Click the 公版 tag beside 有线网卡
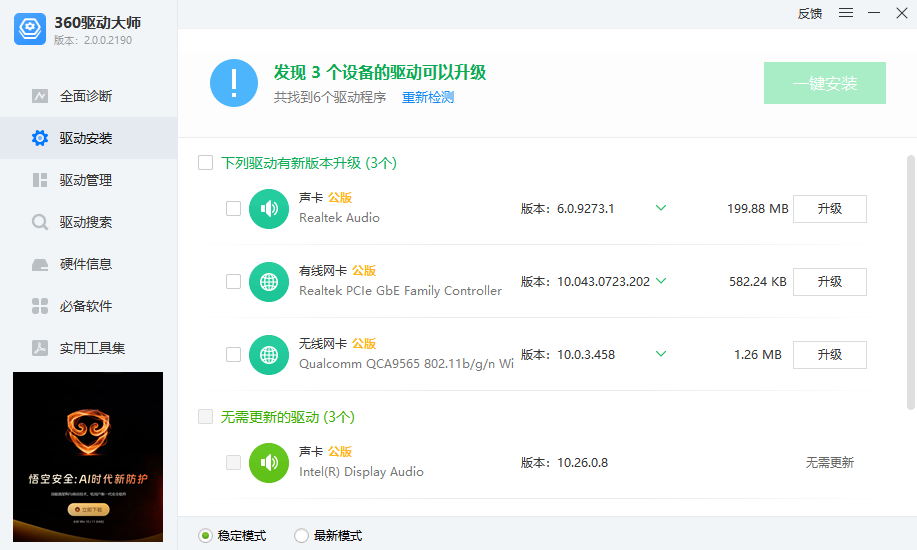The width and height of the screenshot is (917, 550). pos(364,271)
